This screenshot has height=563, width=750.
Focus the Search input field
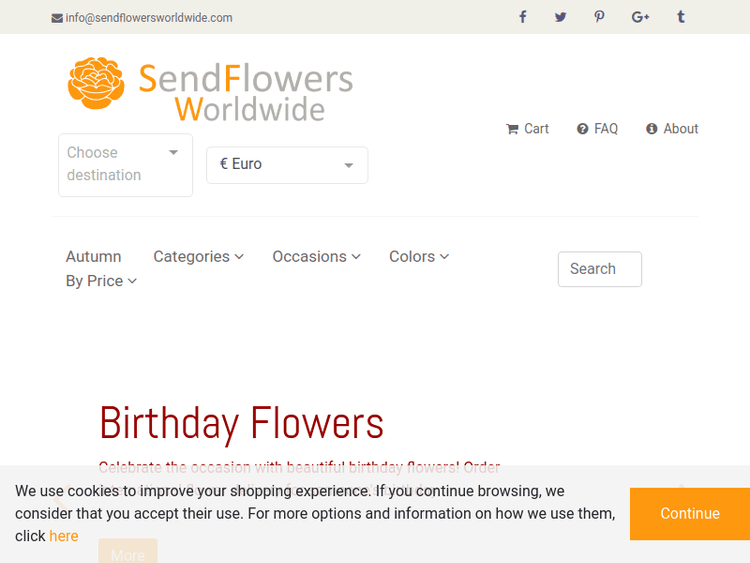pos(600,269)
